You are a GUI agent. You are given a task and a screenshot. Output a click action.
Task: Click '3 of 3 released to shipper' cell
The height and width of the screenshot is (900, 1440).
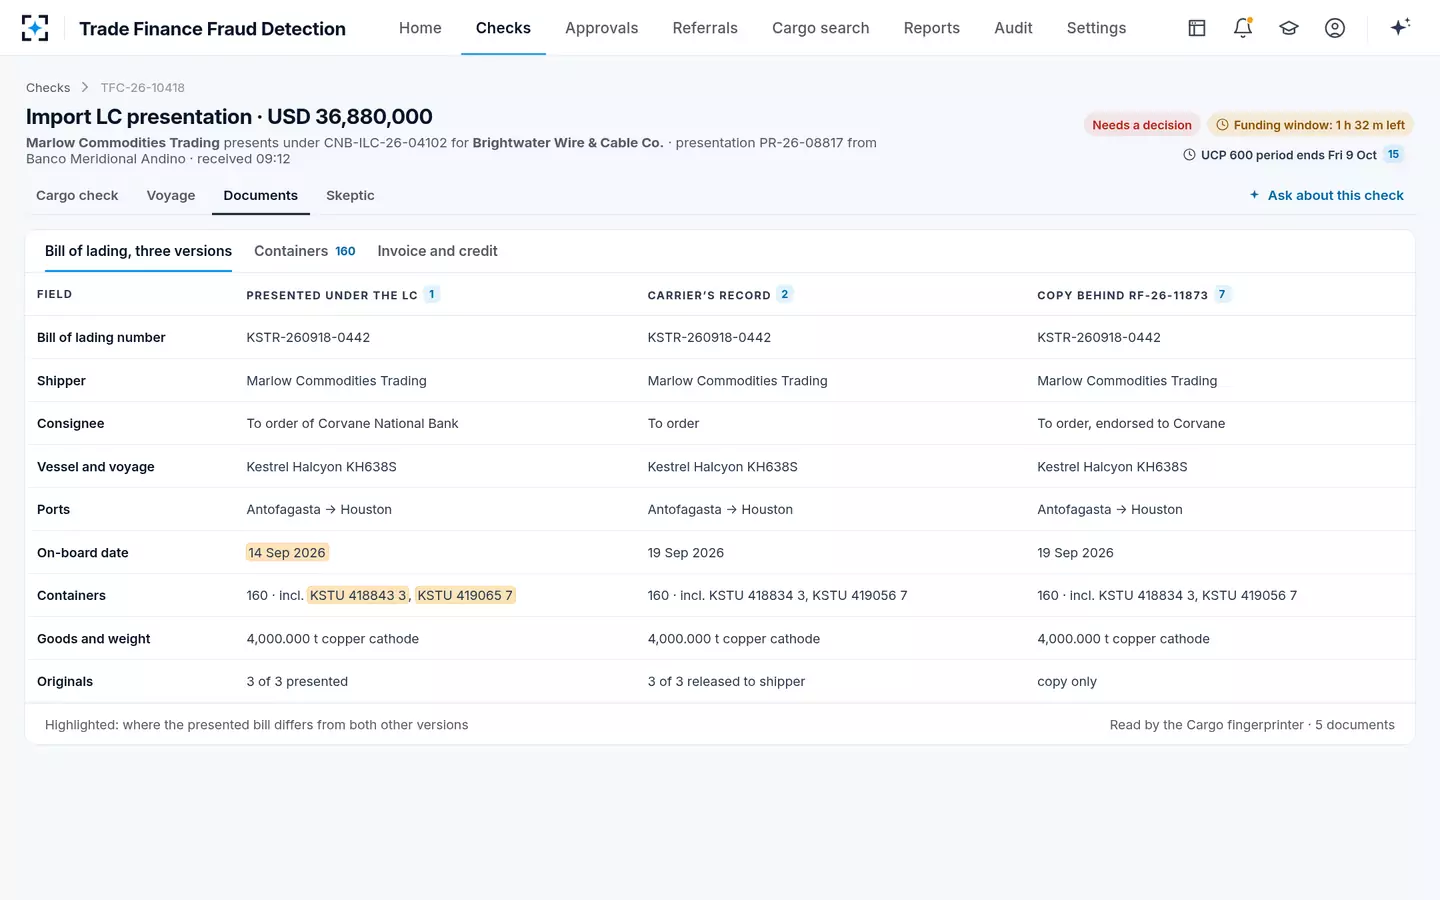pos(726,682)
